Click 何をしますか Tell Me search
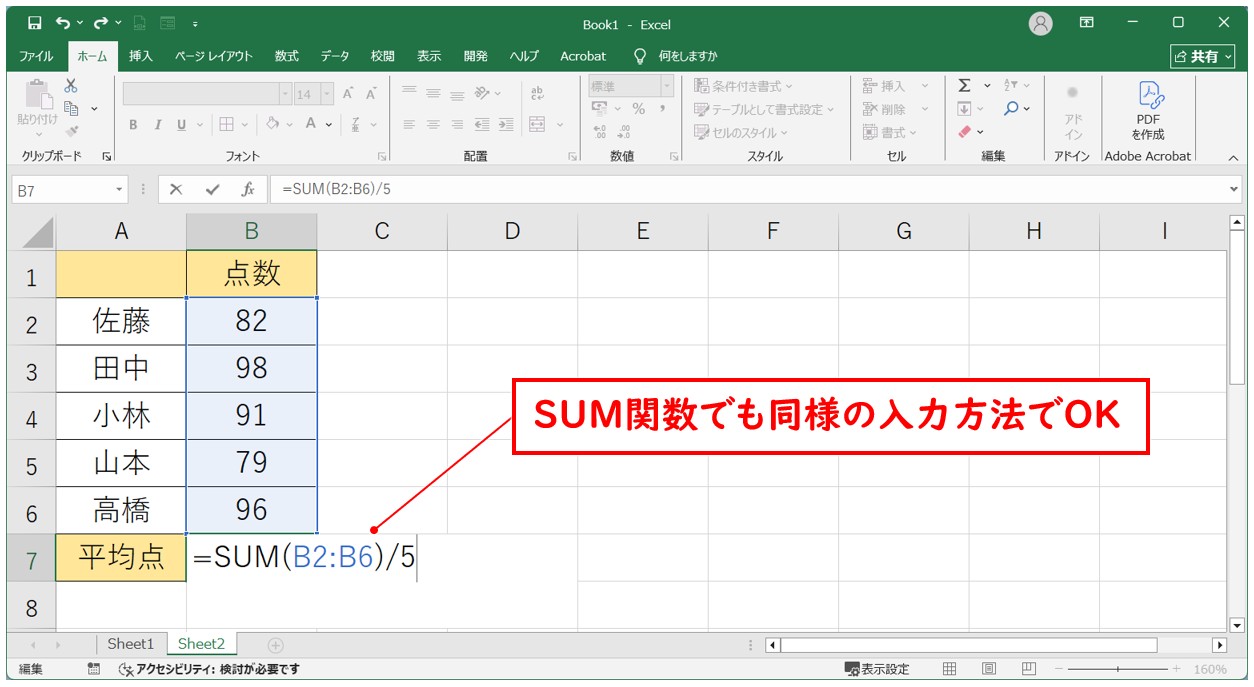1254x687 pixels. (675, 56)
